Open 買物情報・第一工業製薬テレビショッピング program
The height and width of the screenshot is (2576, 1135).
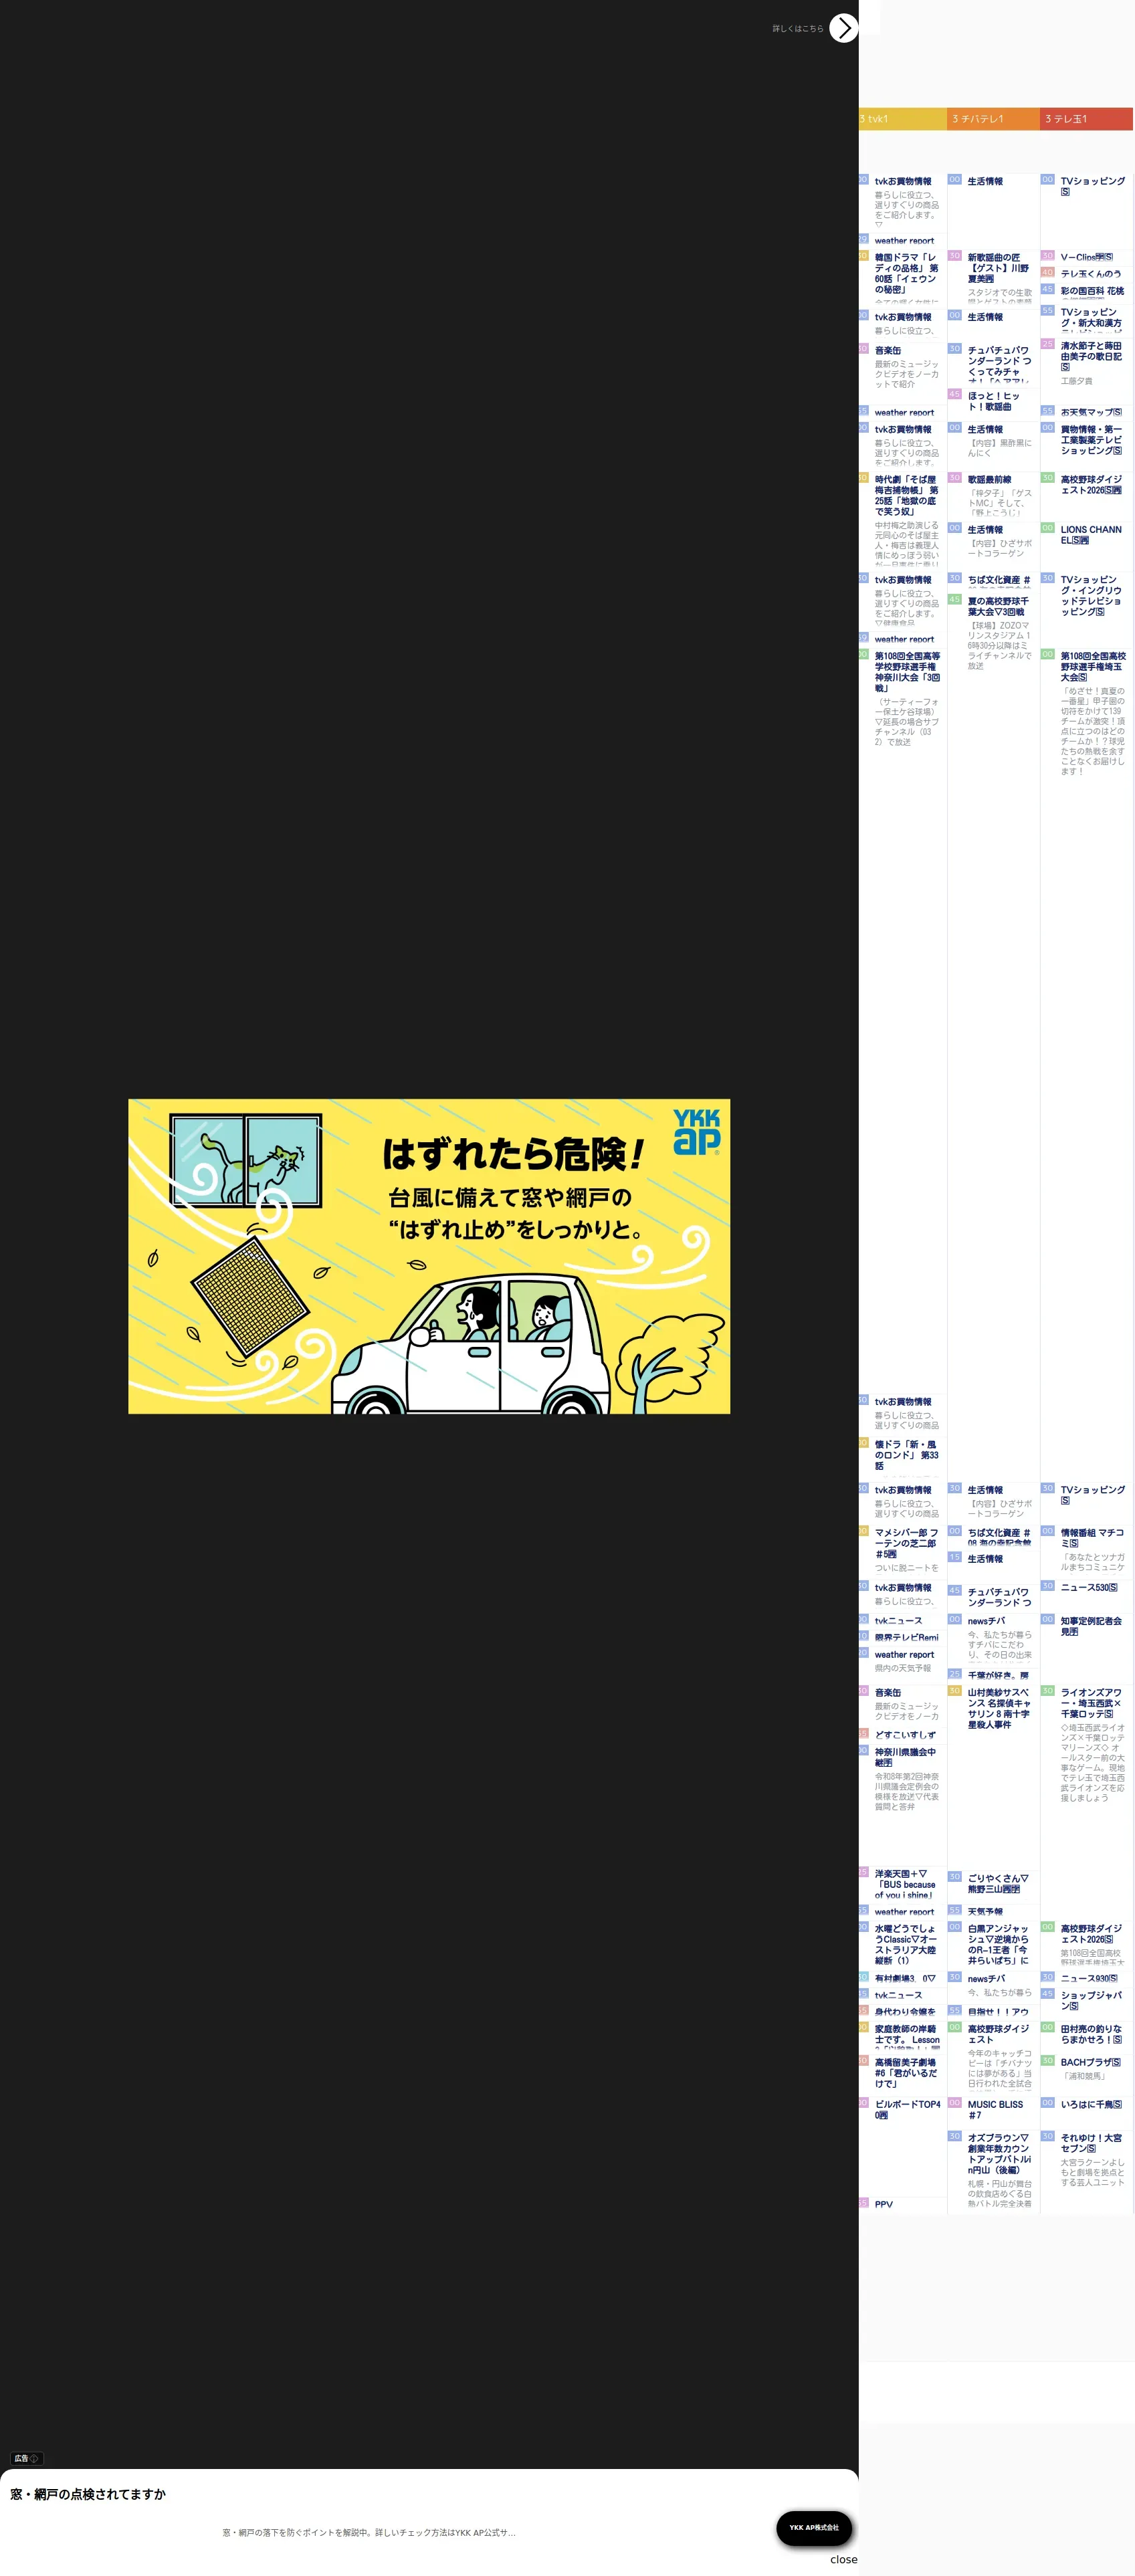coord(1091,440)
